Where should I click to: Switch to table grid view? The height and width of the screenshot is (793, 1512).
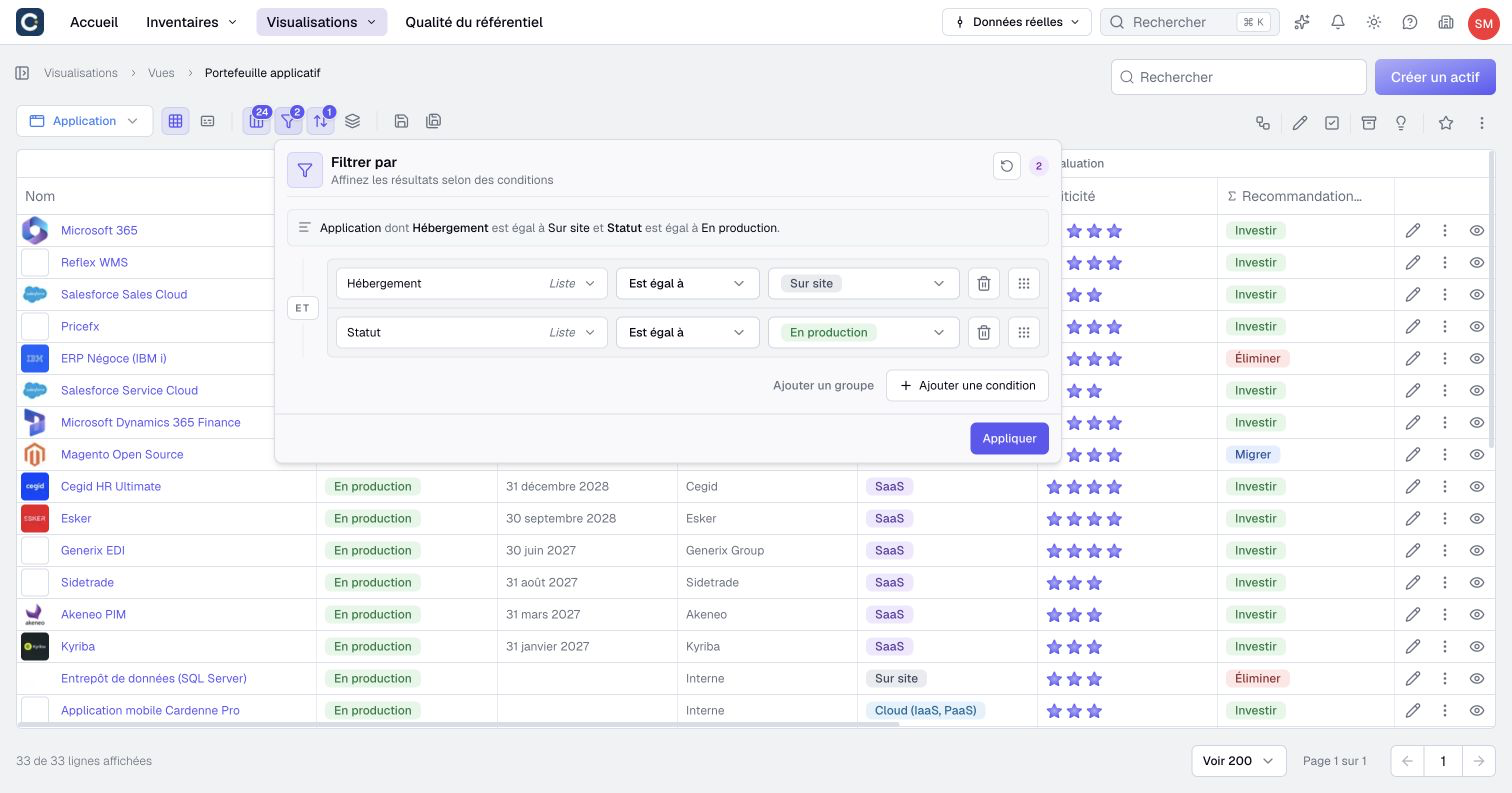coord(175,121)
